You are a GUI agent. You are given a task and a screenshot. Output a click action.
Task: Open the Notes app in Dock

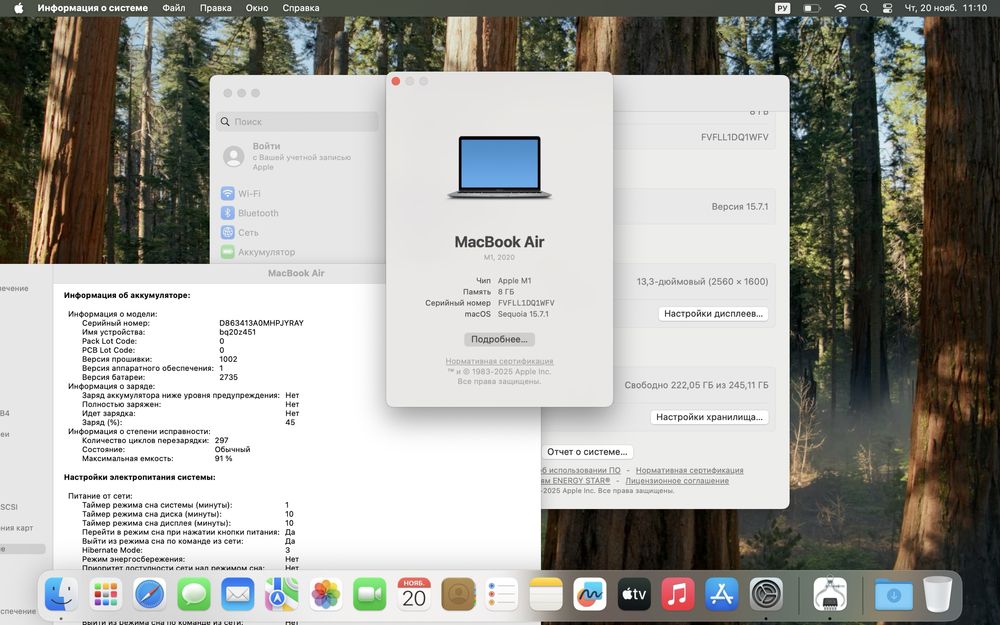(546, 595)
